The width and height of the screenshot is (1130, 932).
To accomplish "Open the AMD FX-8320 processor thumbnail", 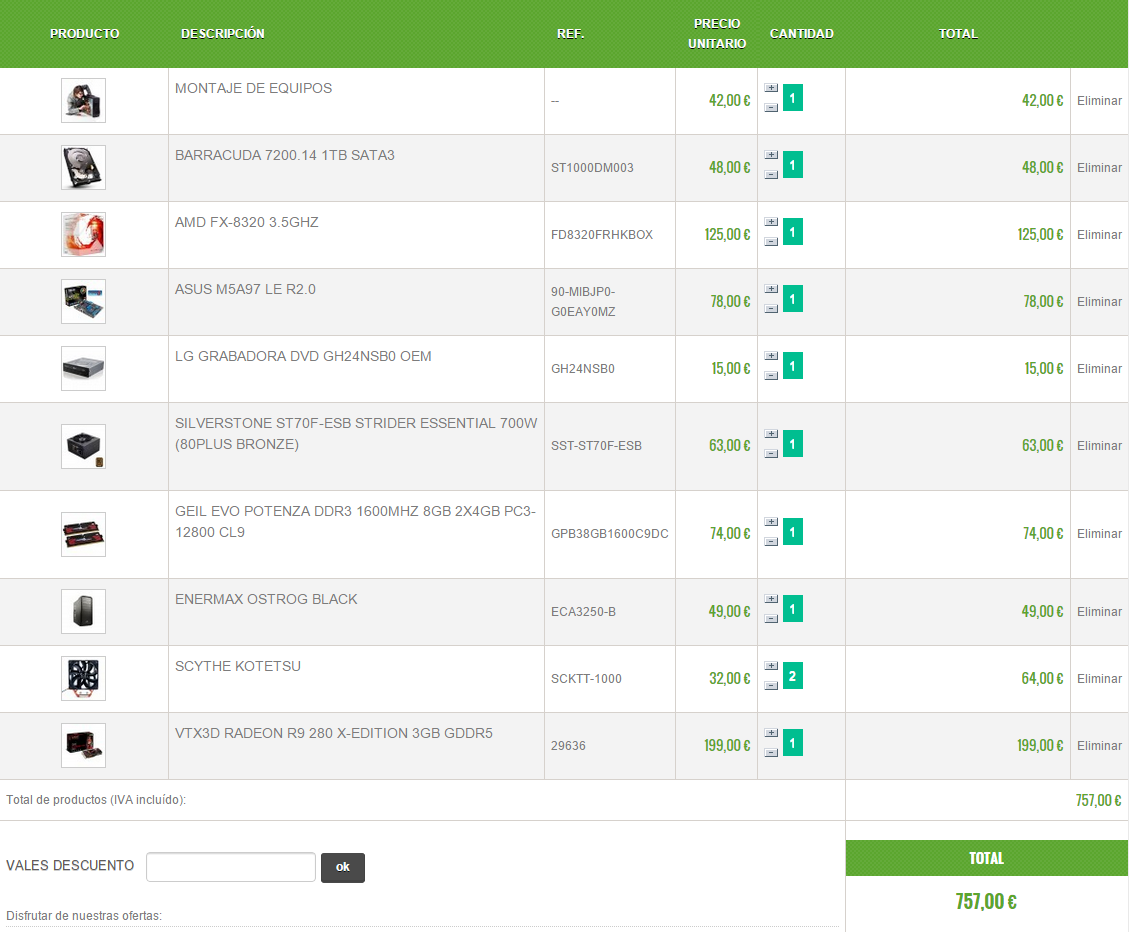I will tap(84, 234).
